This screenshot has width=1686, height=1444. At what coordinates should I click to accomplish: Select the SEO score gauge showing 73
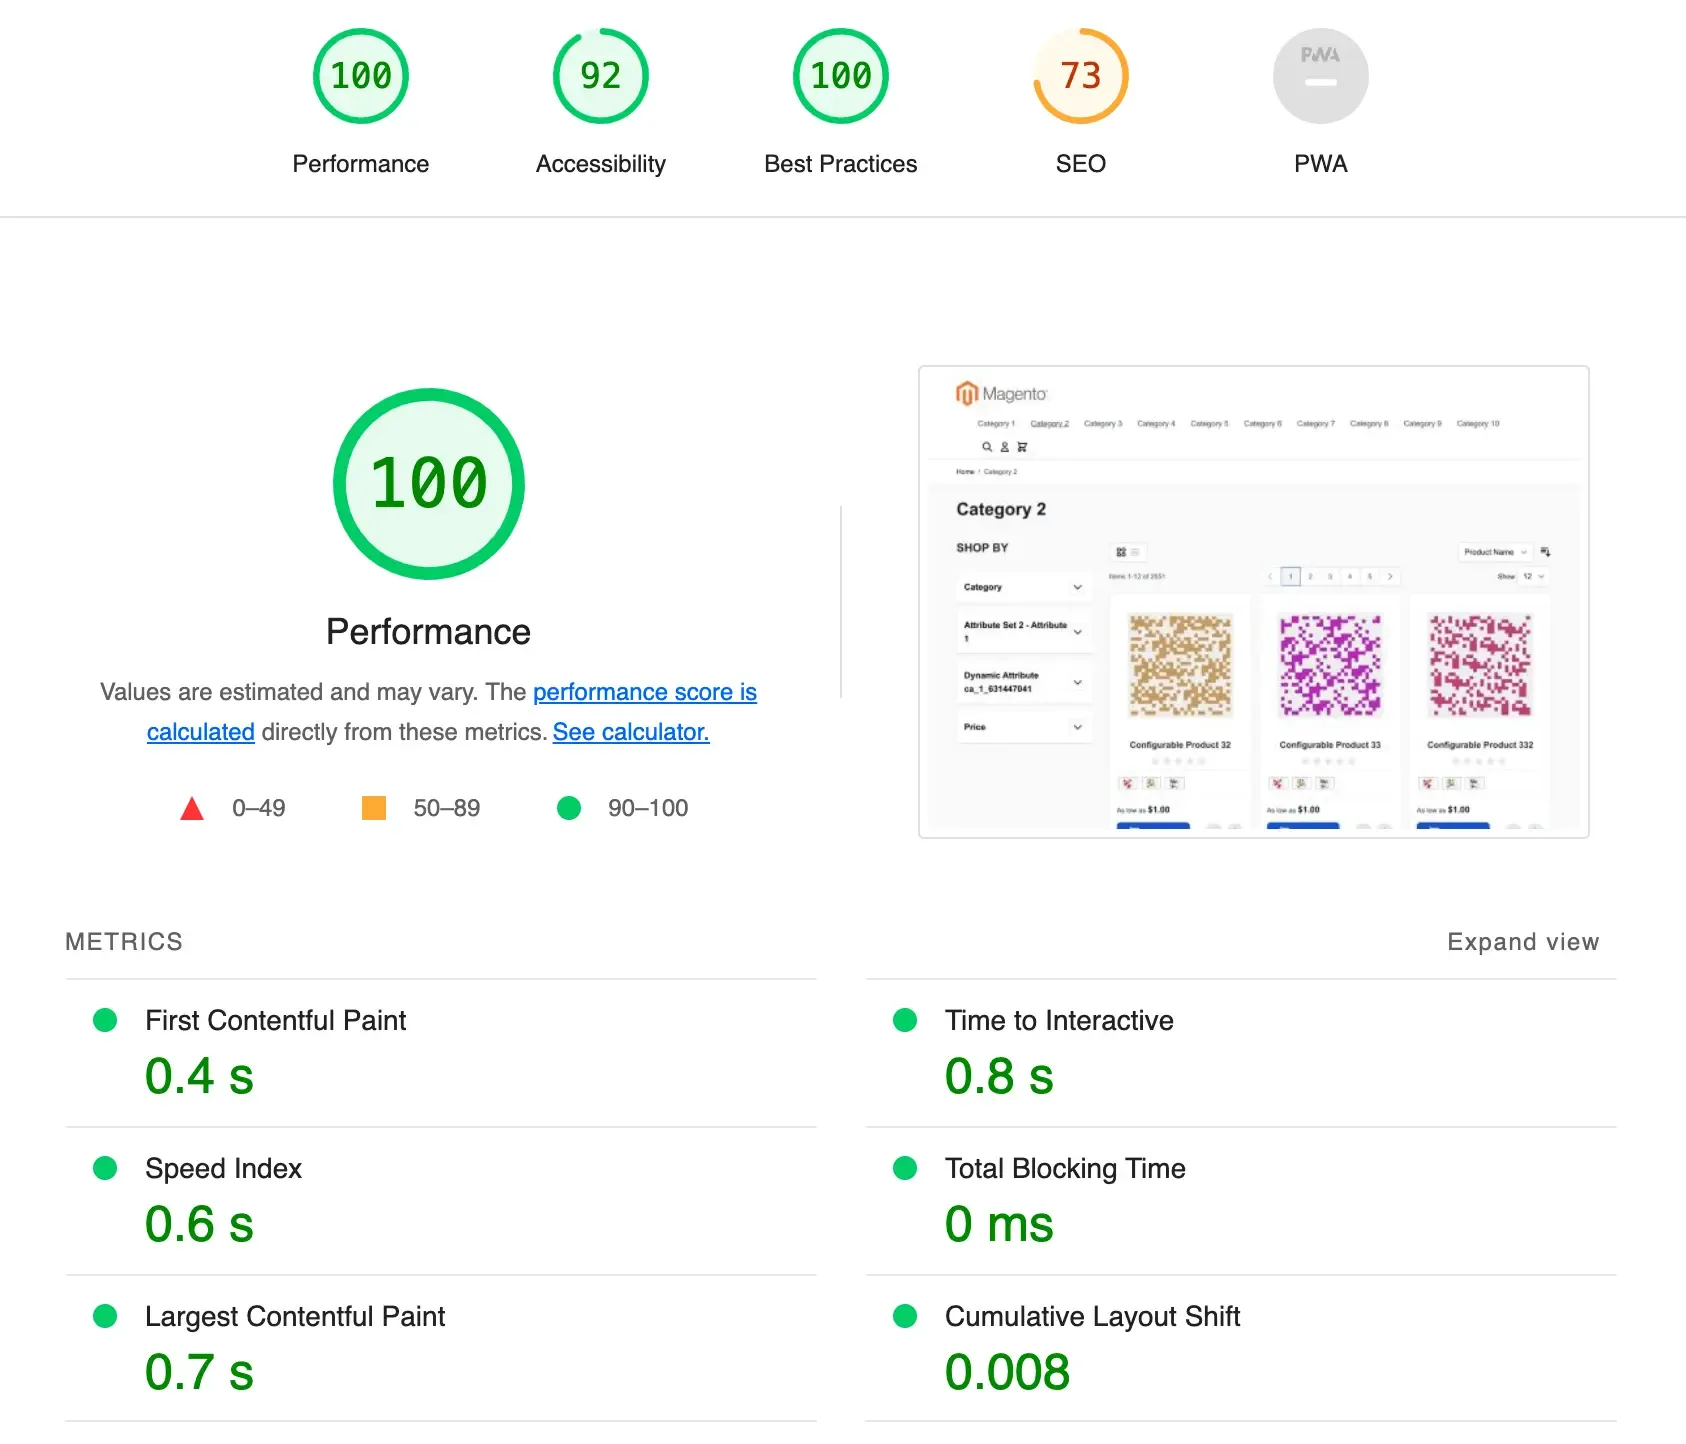pyautogui.click(x=1080, y=76)
